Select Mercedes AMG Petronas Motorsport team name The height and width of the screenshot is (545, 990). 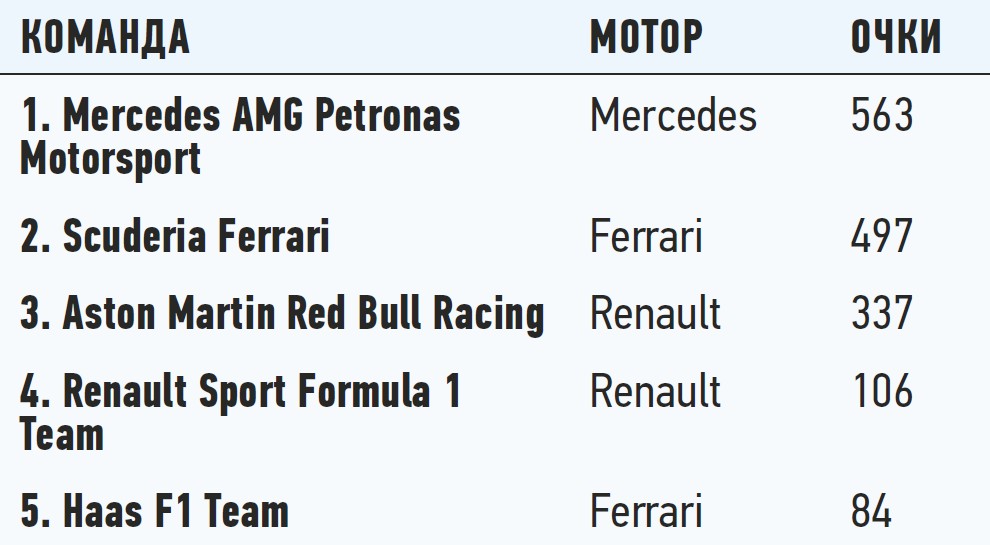[240, 116]
